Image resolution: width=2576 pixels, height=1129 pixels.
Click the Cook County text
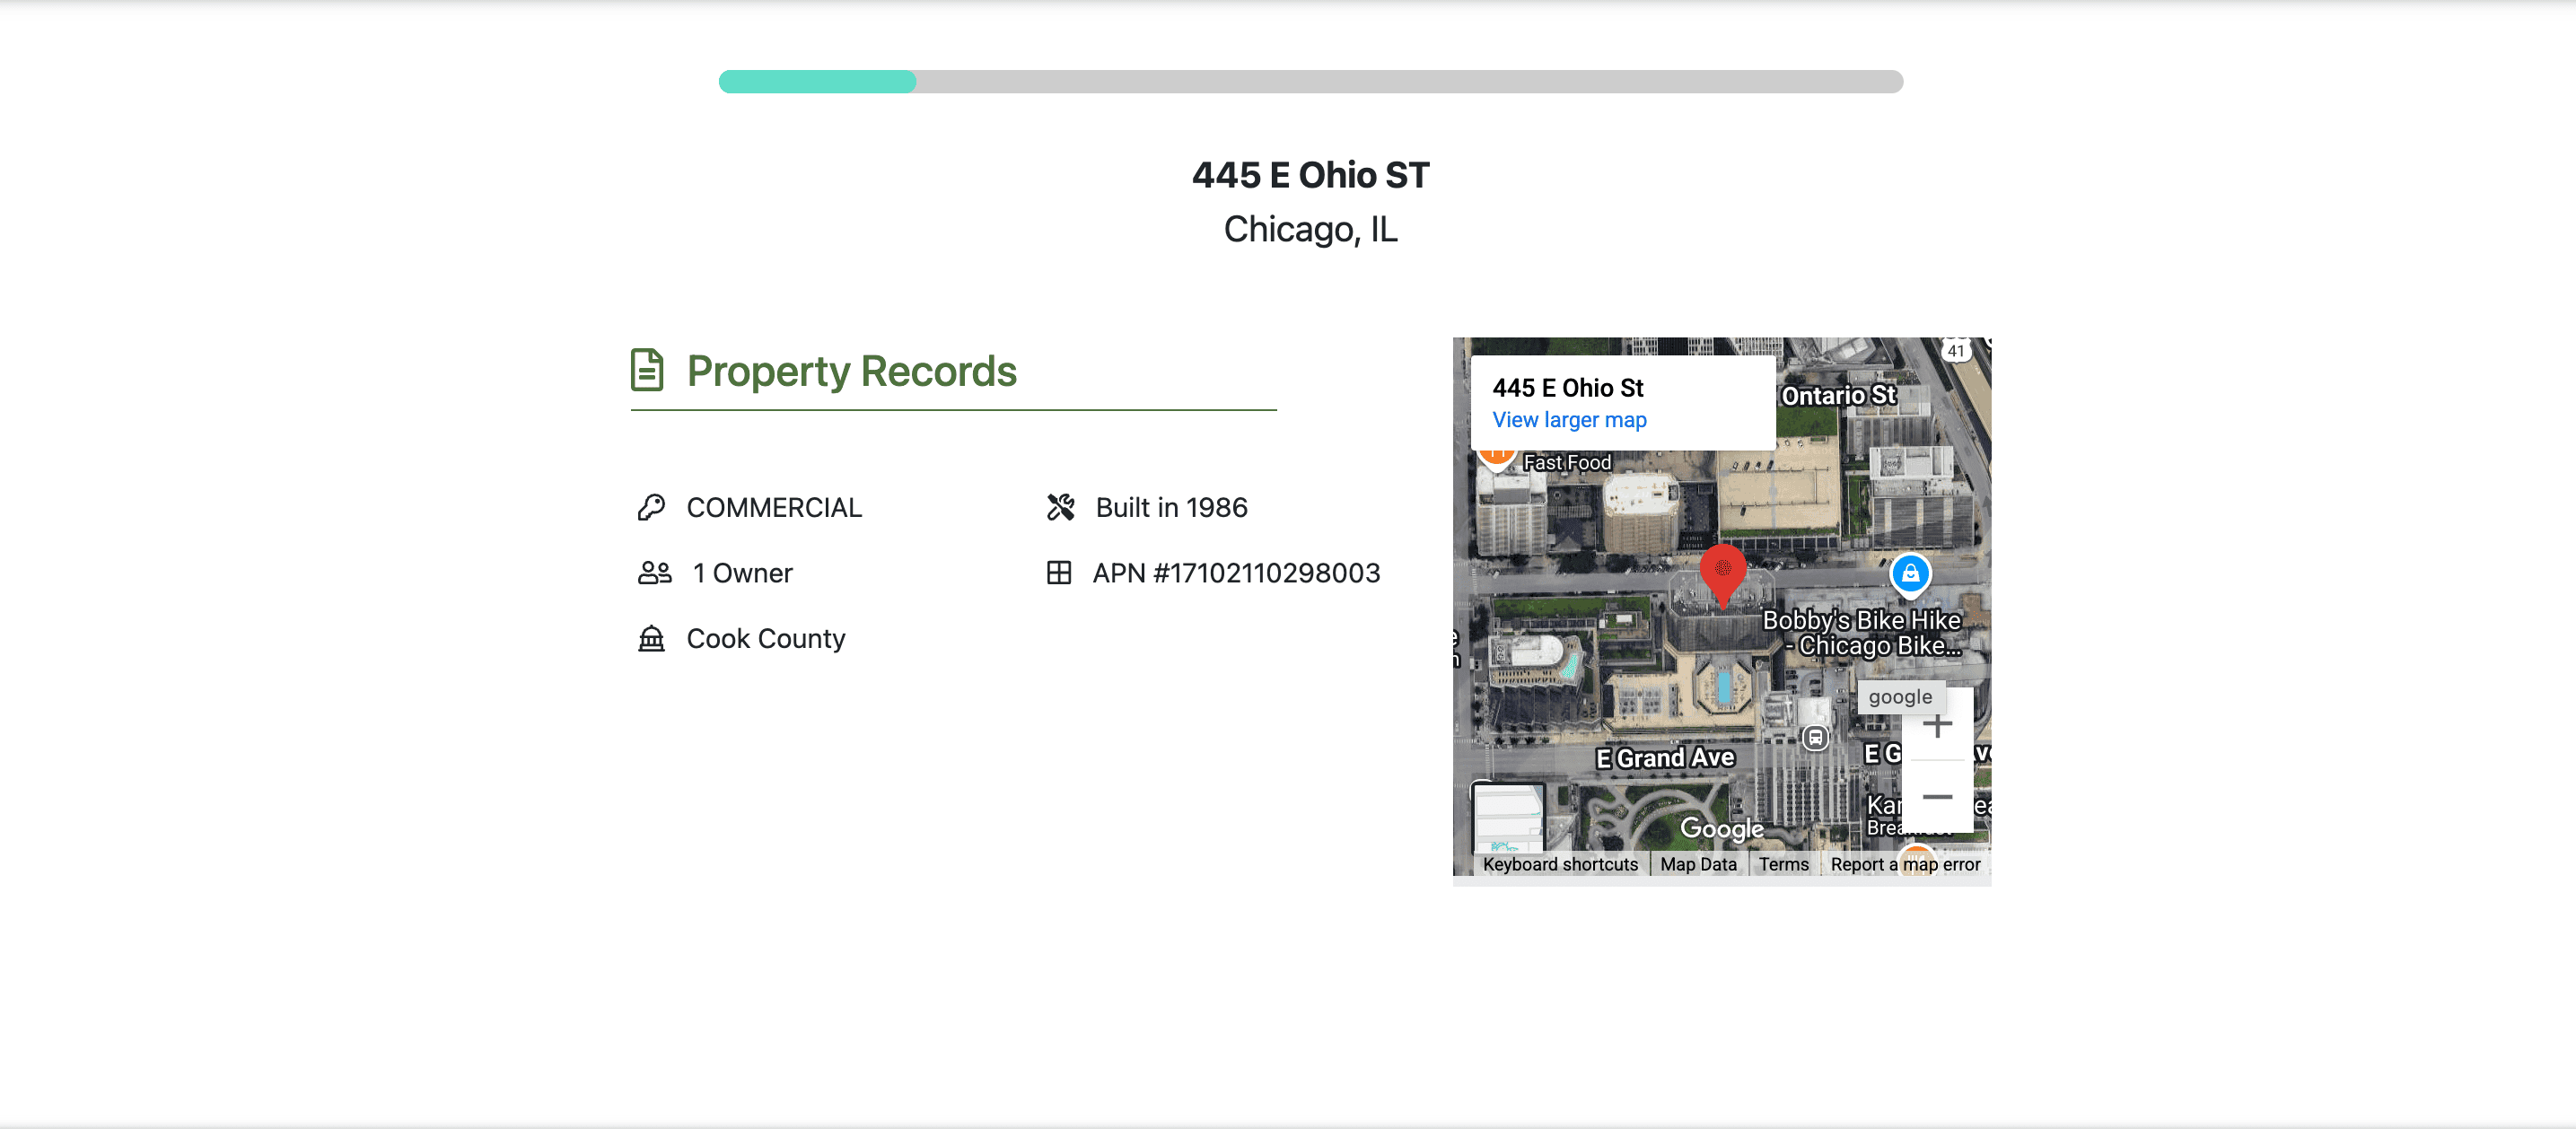coord(766,638)
